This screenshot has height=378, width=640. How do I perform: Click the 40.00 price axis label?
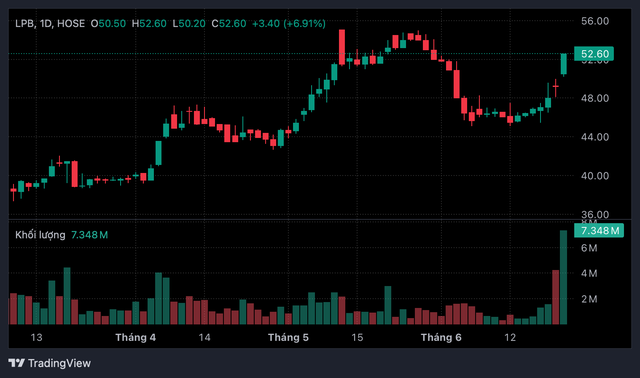[x=595, y=176]
